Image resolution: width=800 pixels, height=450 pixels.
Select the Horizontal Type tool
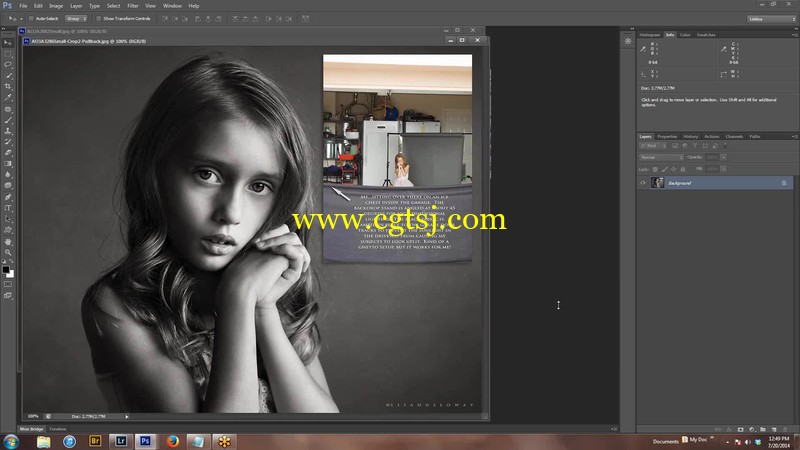point(8,208)
